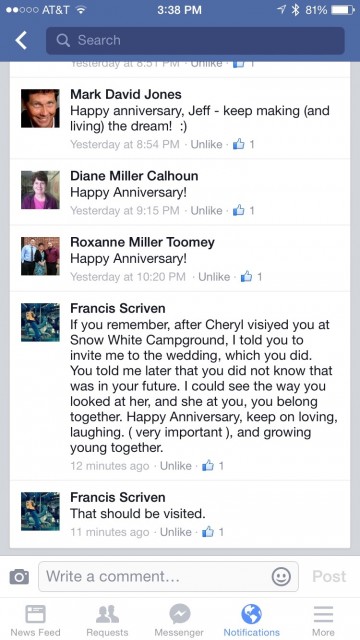360x640 pixels.
Task: Open Diane Miller Calhoun profile picture
Action: (x=40, y=190)
